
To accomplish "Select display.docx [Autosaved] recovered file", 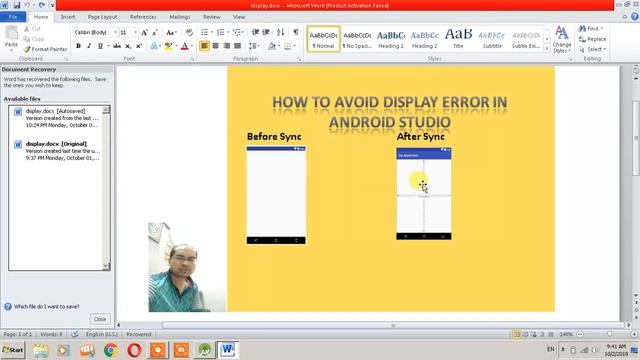I will 56,118.
